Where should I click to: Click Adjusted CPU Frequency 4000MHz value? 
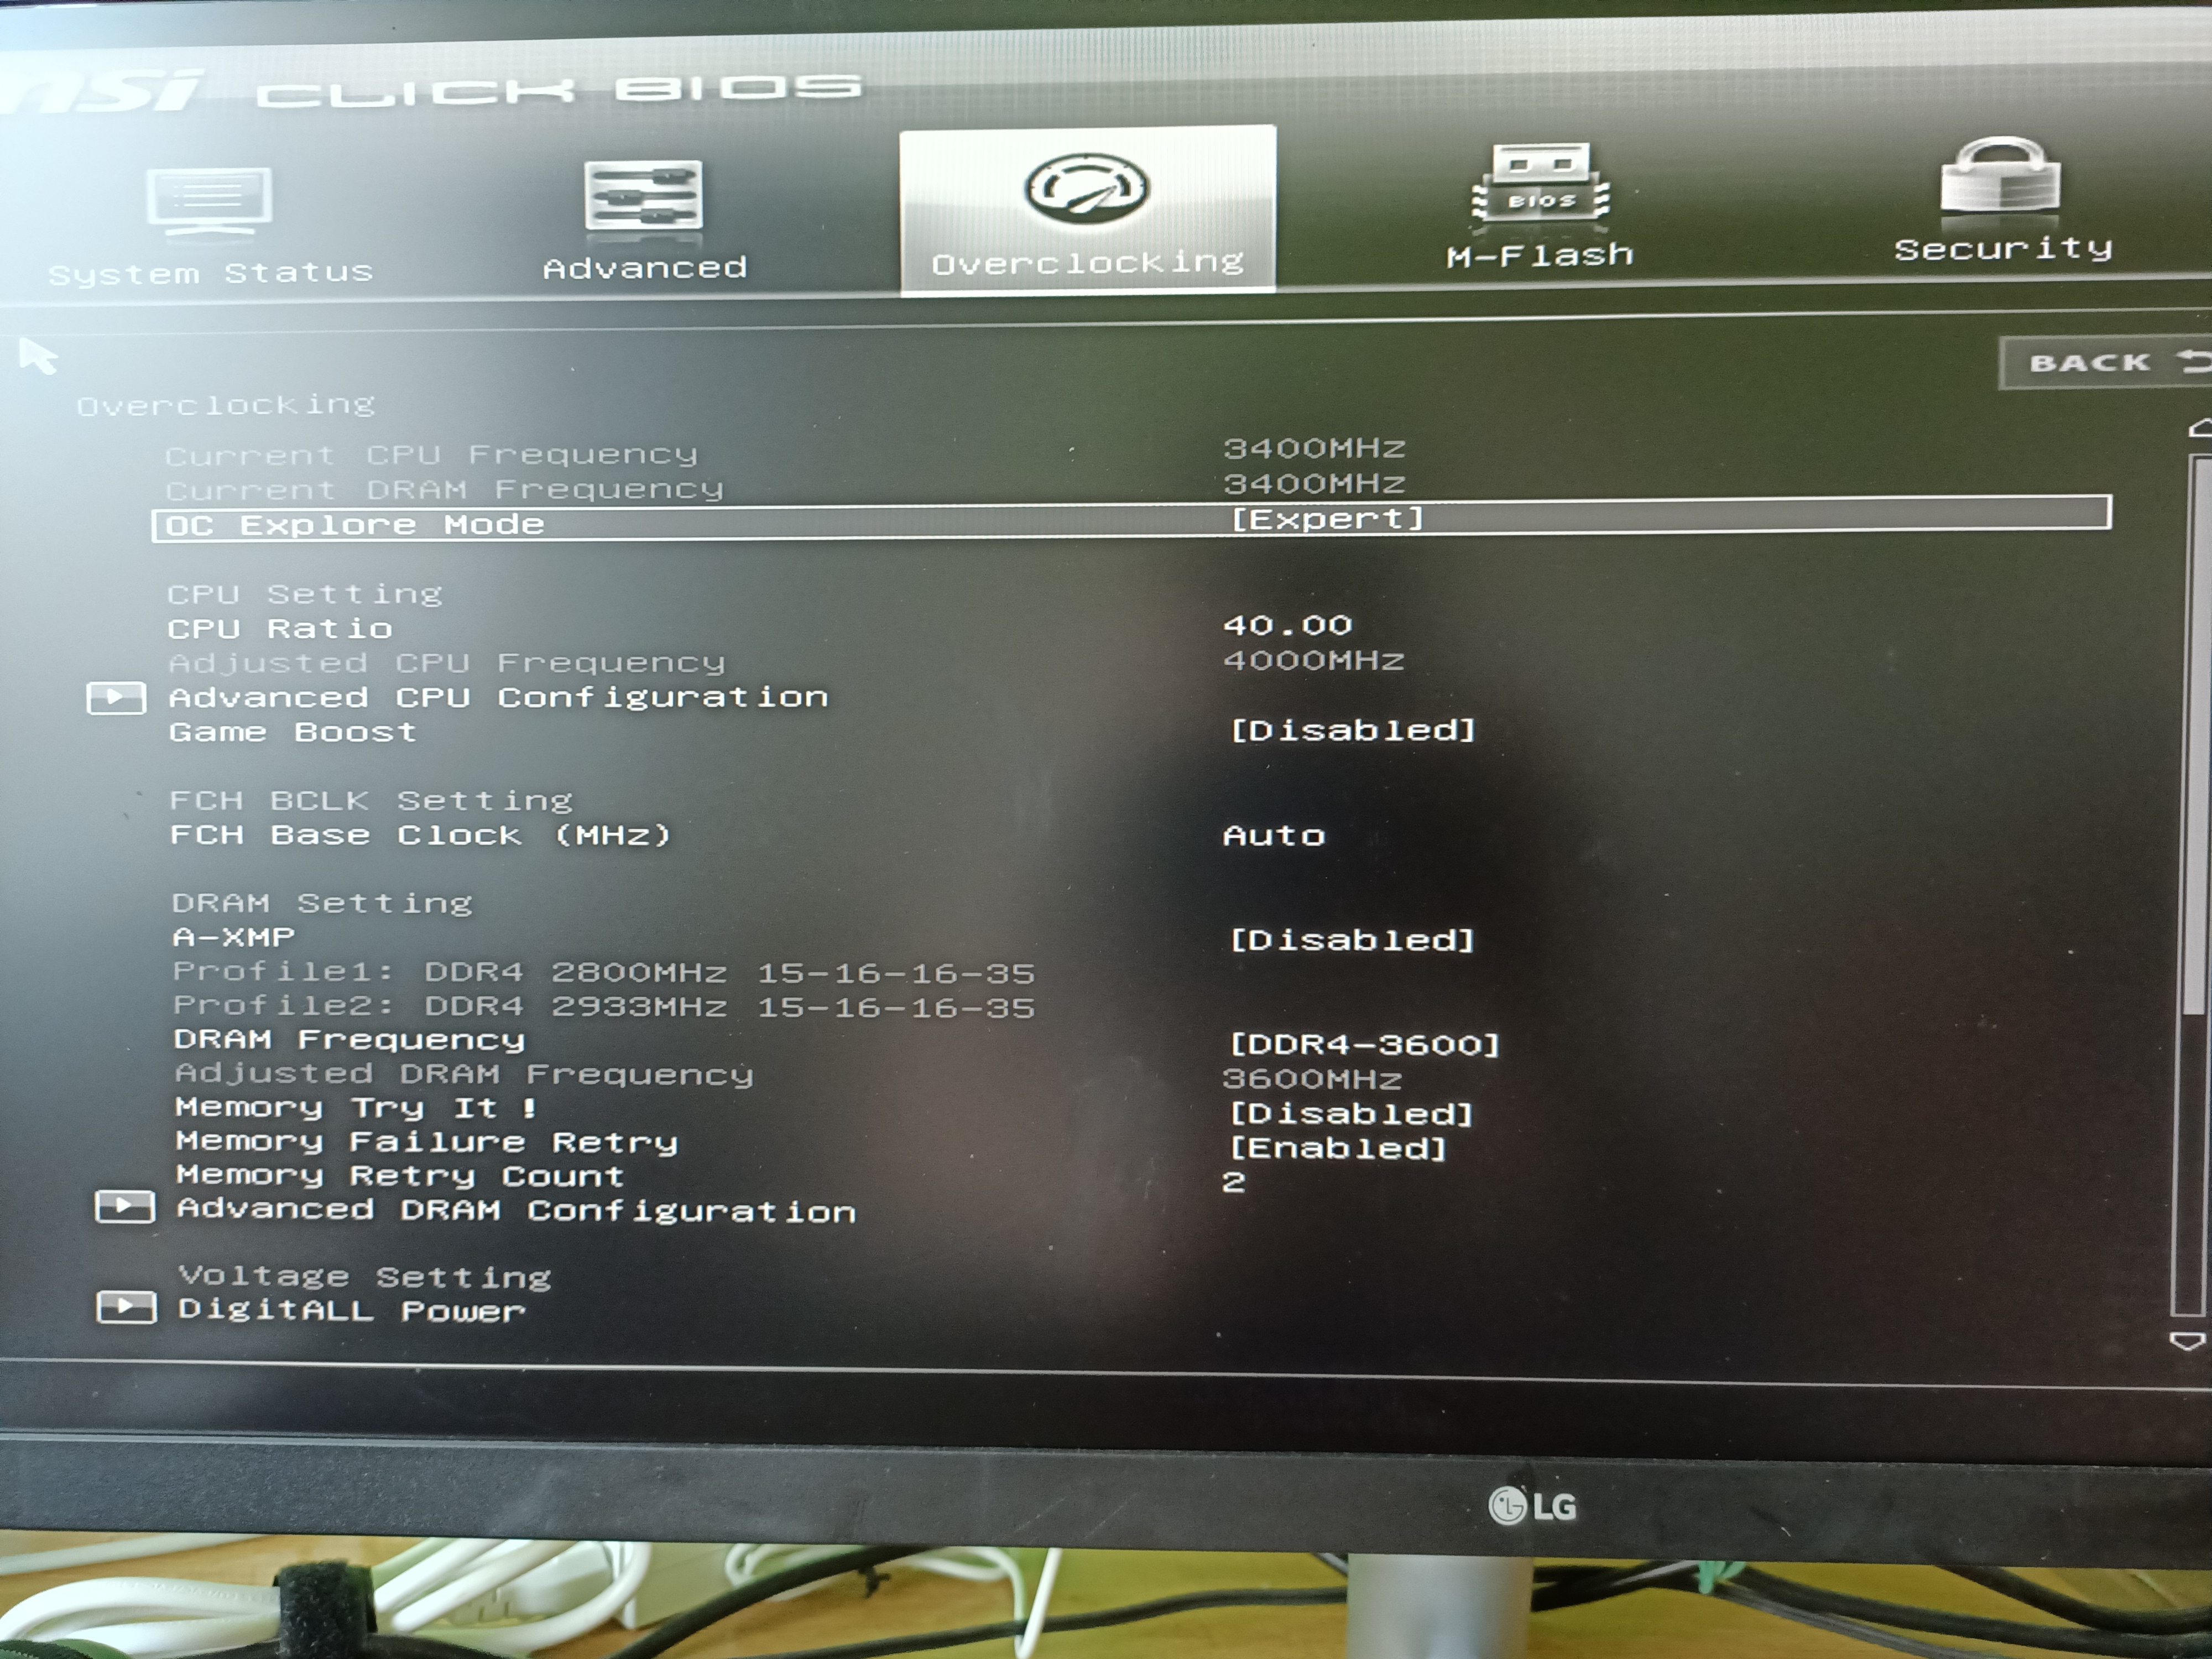[x=1314, y=660]
